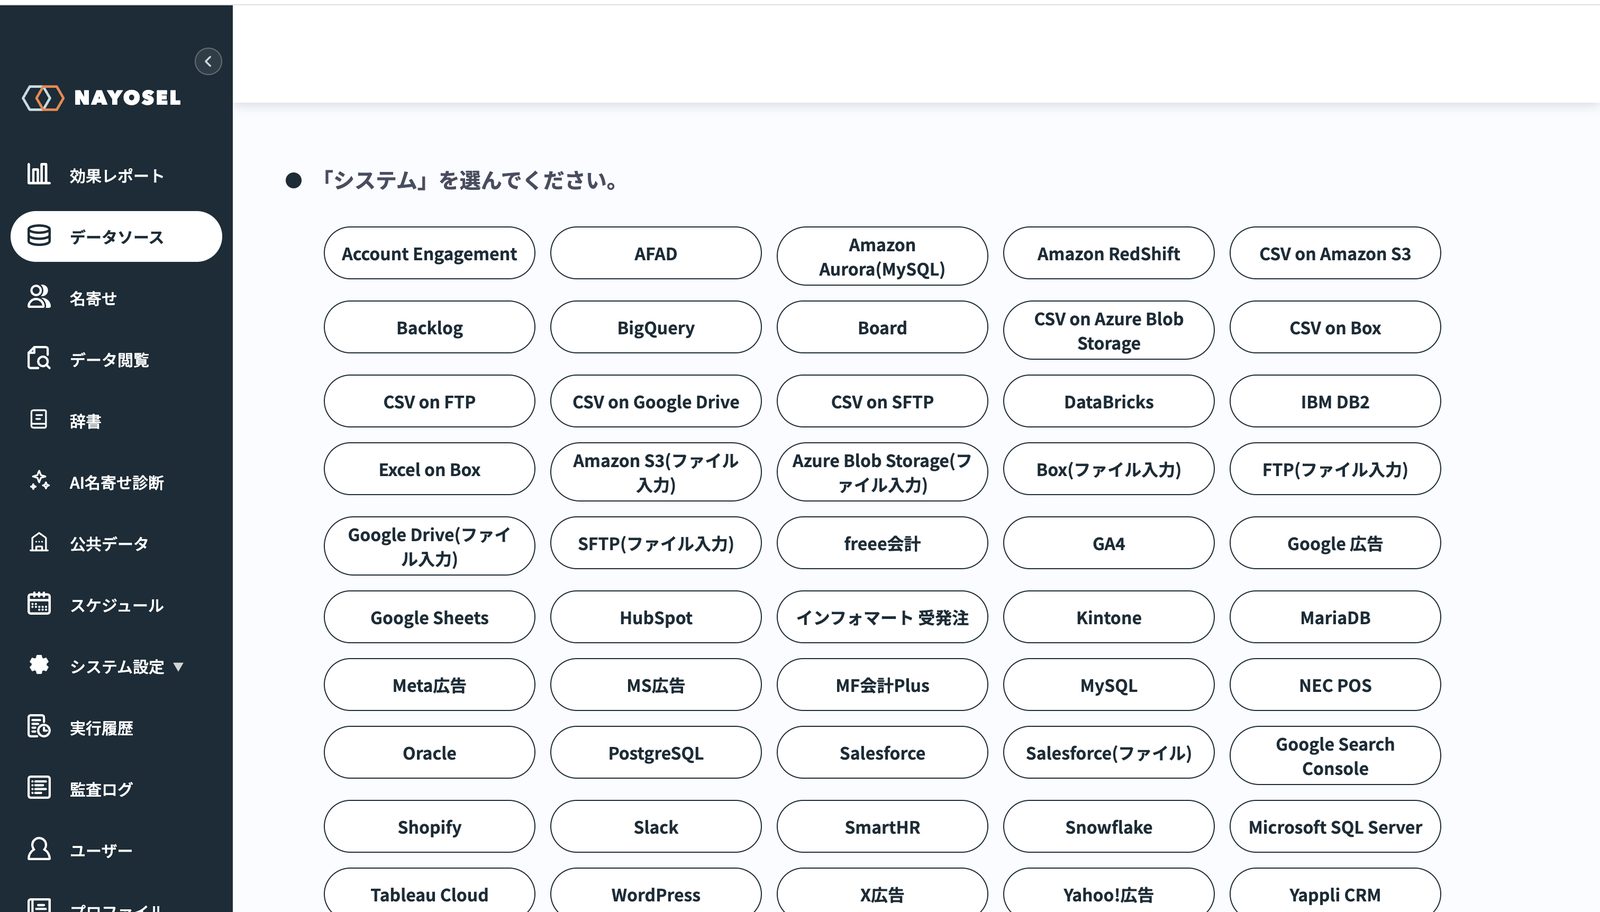Open AI名寄せ診断 menu item
Viewport: 1600px width, 912px height.
pyautogui.click(x=116, y=482)
